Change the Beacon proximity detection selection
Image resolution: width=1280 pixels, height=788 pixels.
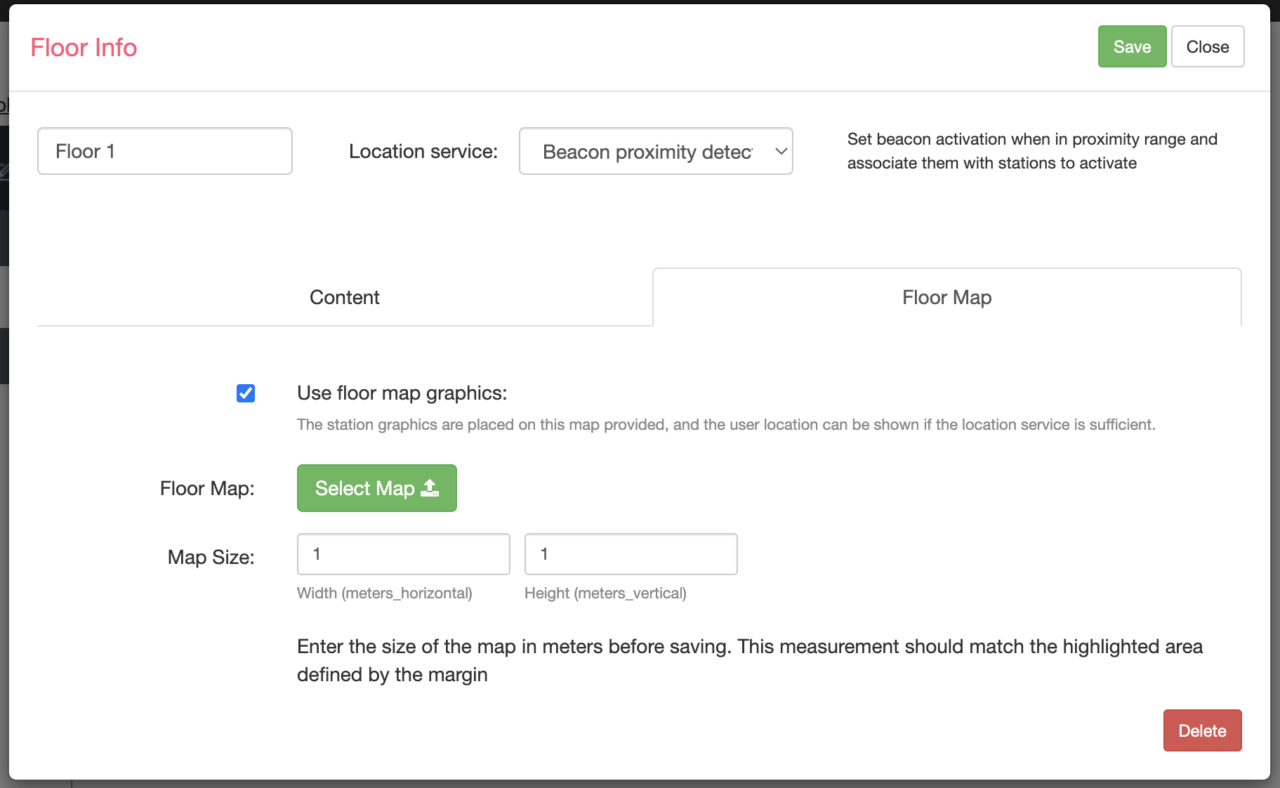click(655, 151)
